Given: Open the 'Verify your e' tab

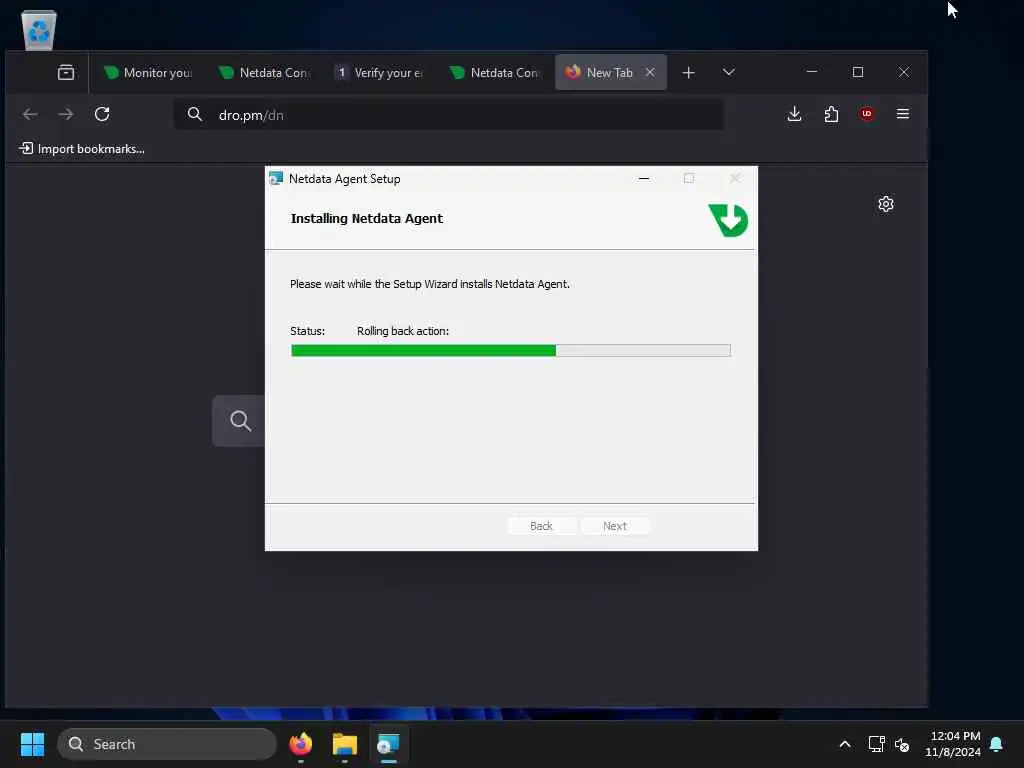Looking at the screenshot, I should pos(380,72).
